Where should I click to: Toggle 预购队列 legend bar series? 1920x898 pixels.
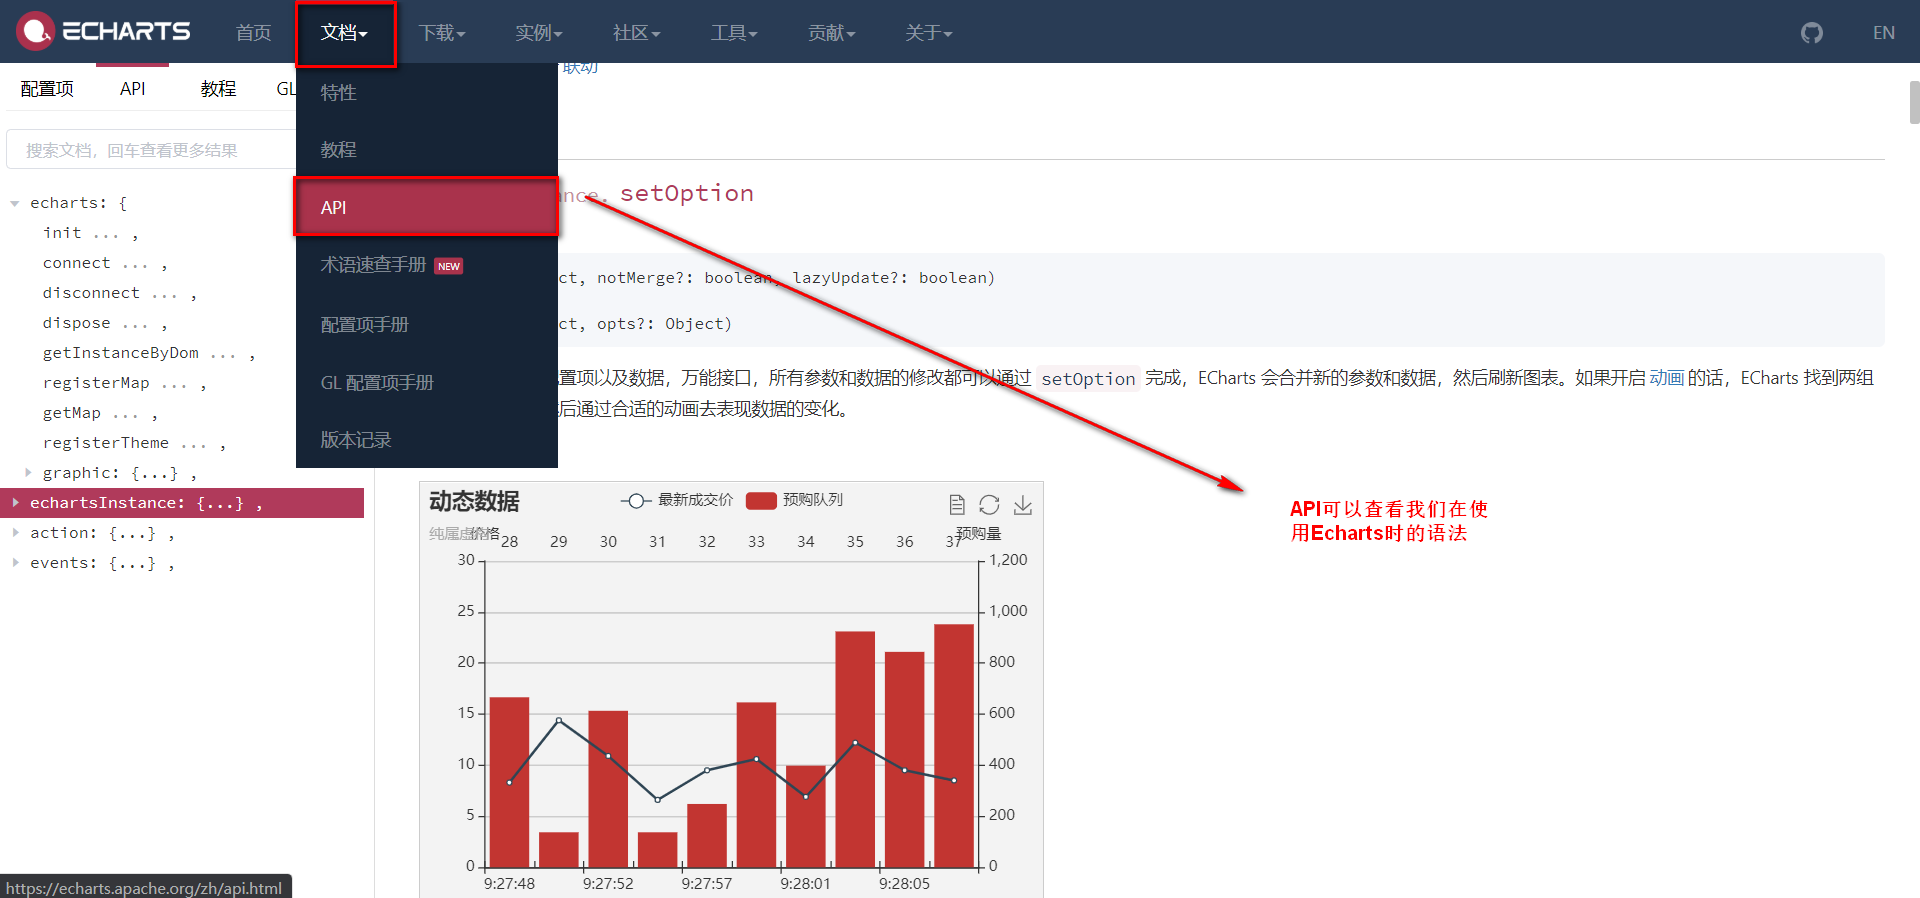pyautogui.click(x=795, y=500)
